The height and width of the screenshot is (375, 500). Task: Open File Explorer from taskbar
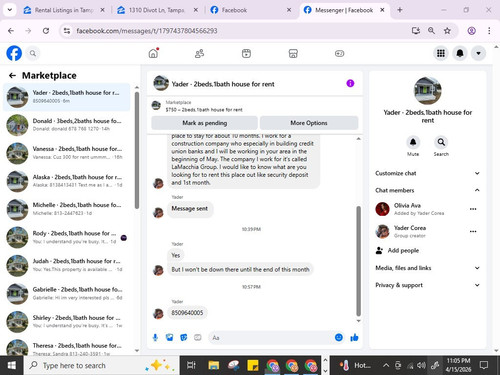pyautogui.click(x=213, y=366)
